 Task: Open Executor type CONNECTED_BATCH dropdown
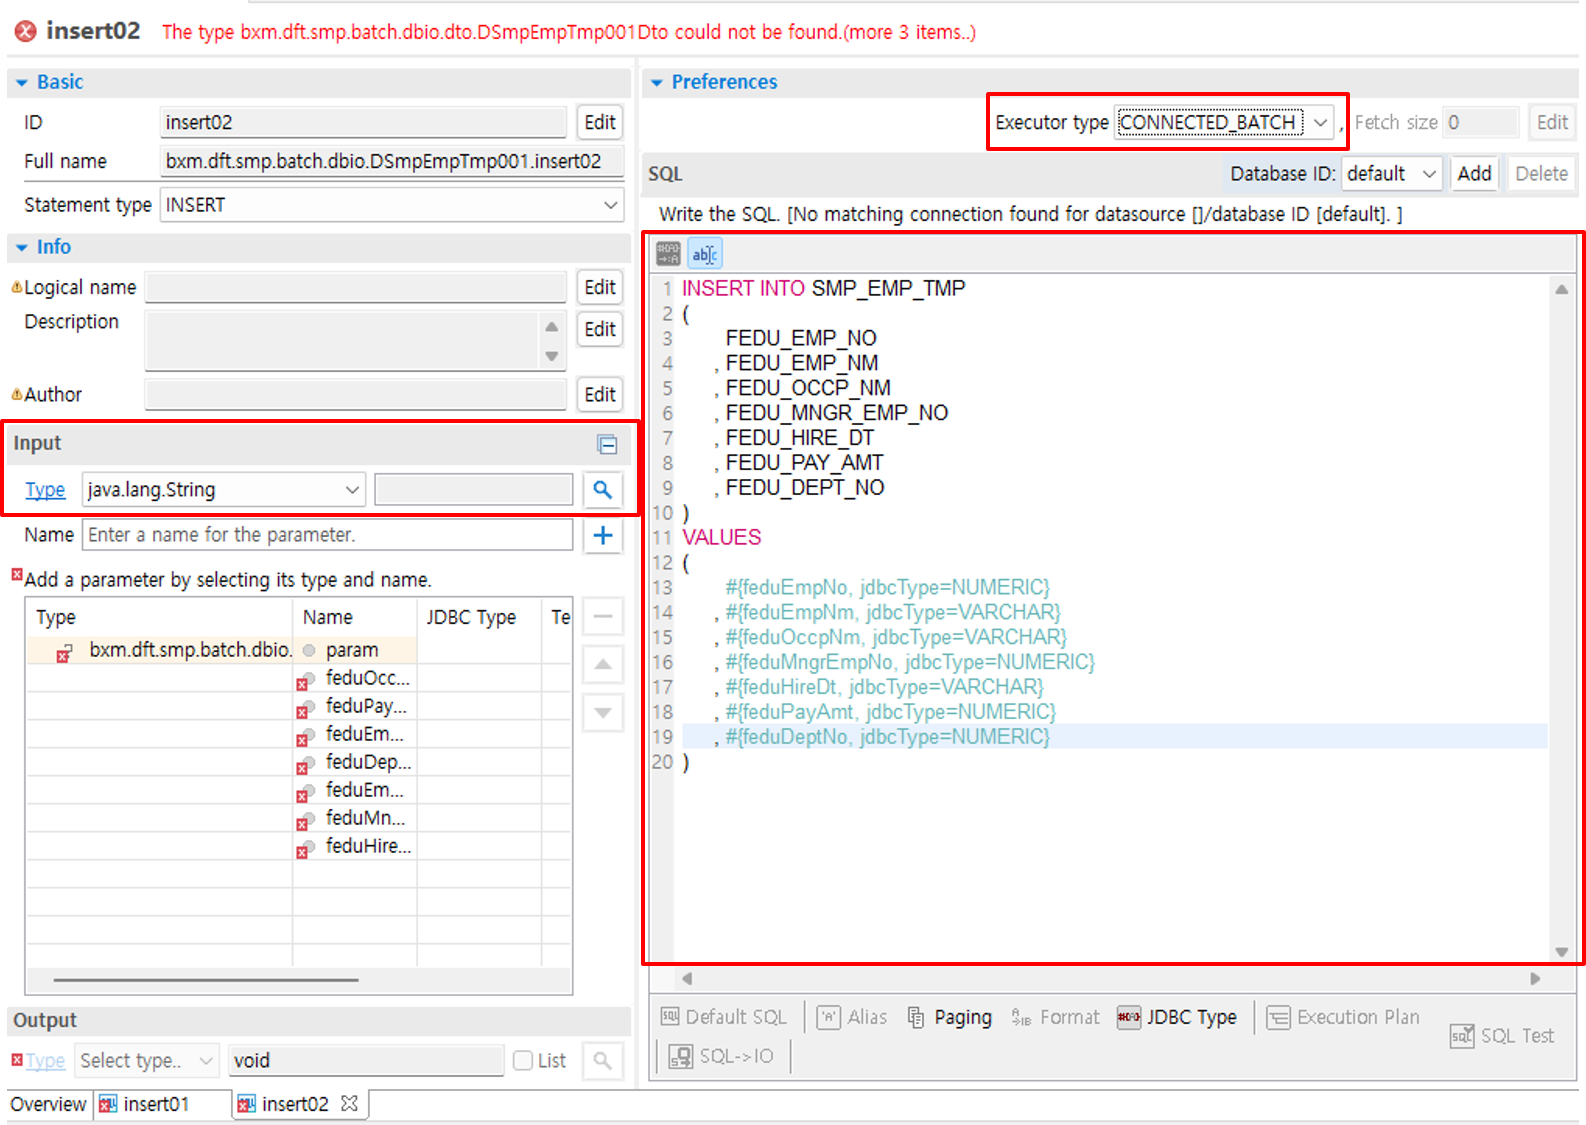tap(1321, 122)
